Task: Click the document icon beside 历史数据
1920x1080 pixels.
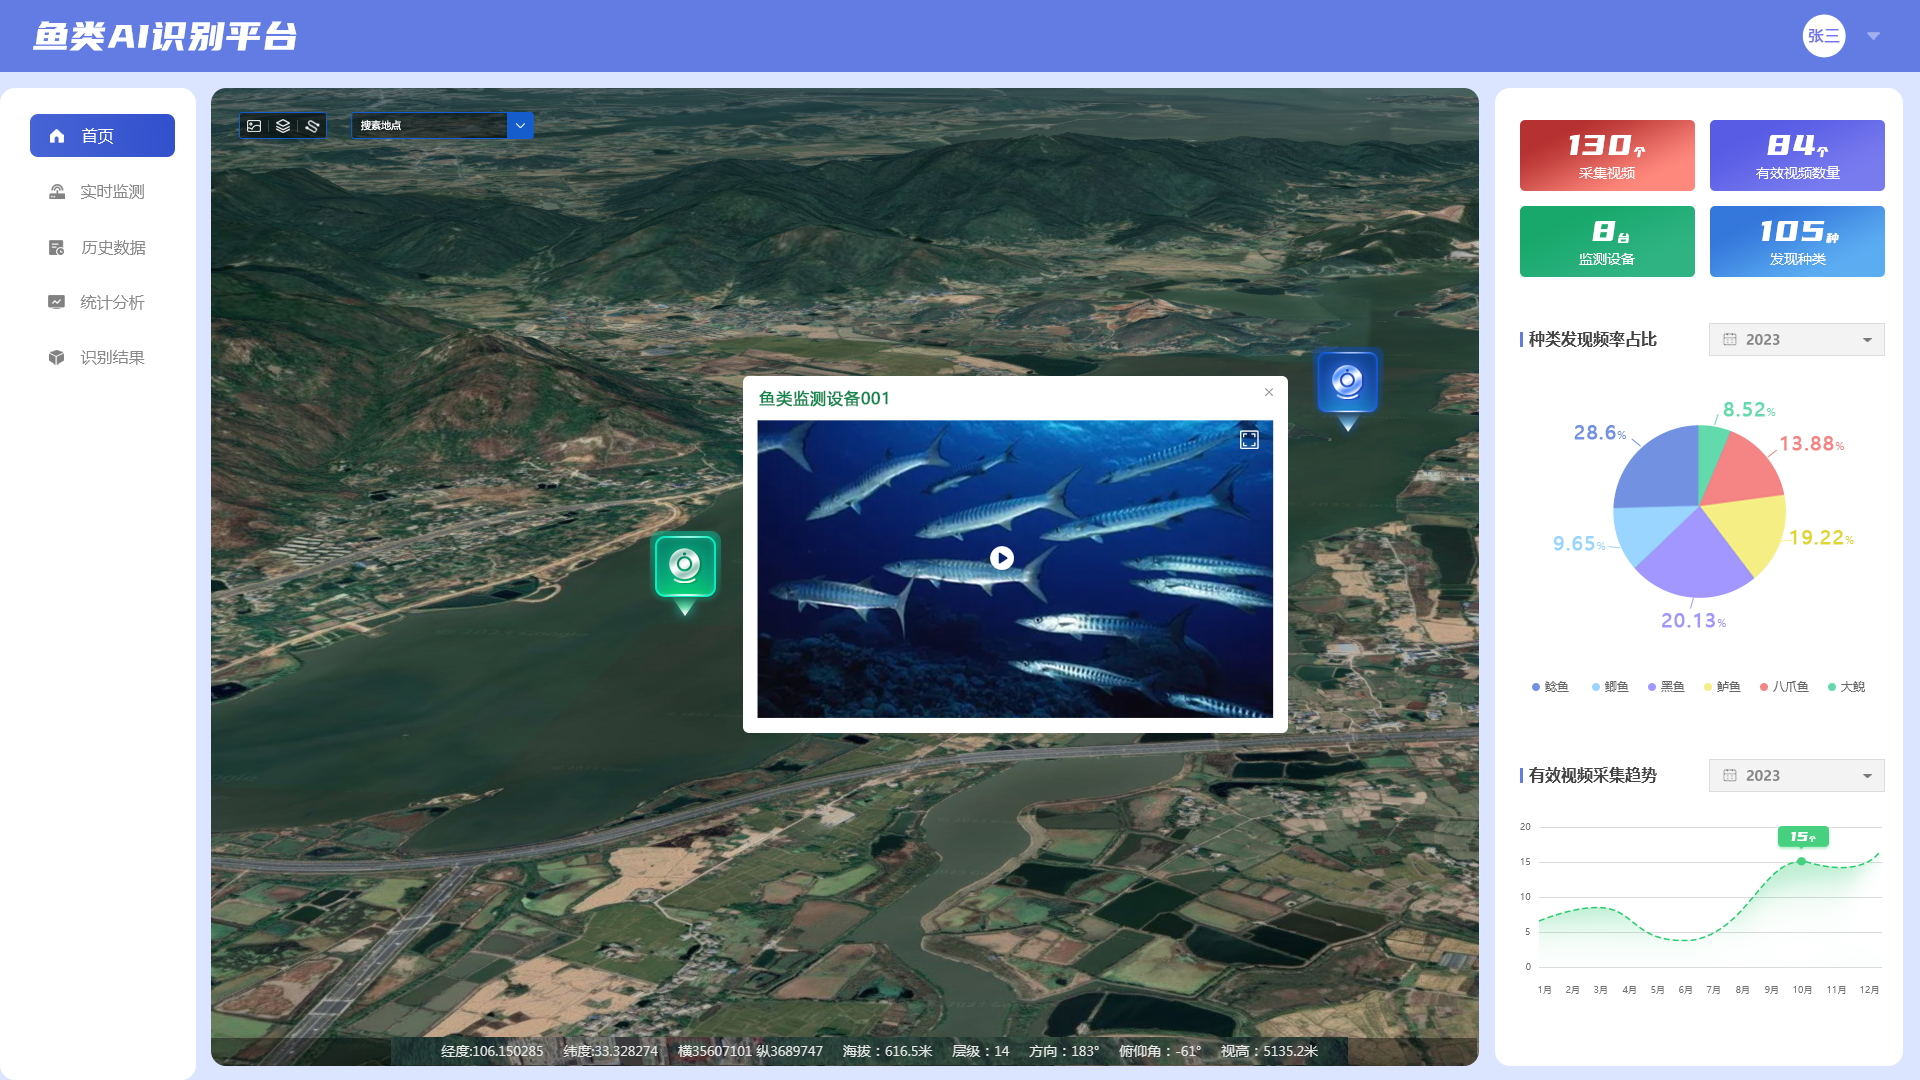Action: 57,248
